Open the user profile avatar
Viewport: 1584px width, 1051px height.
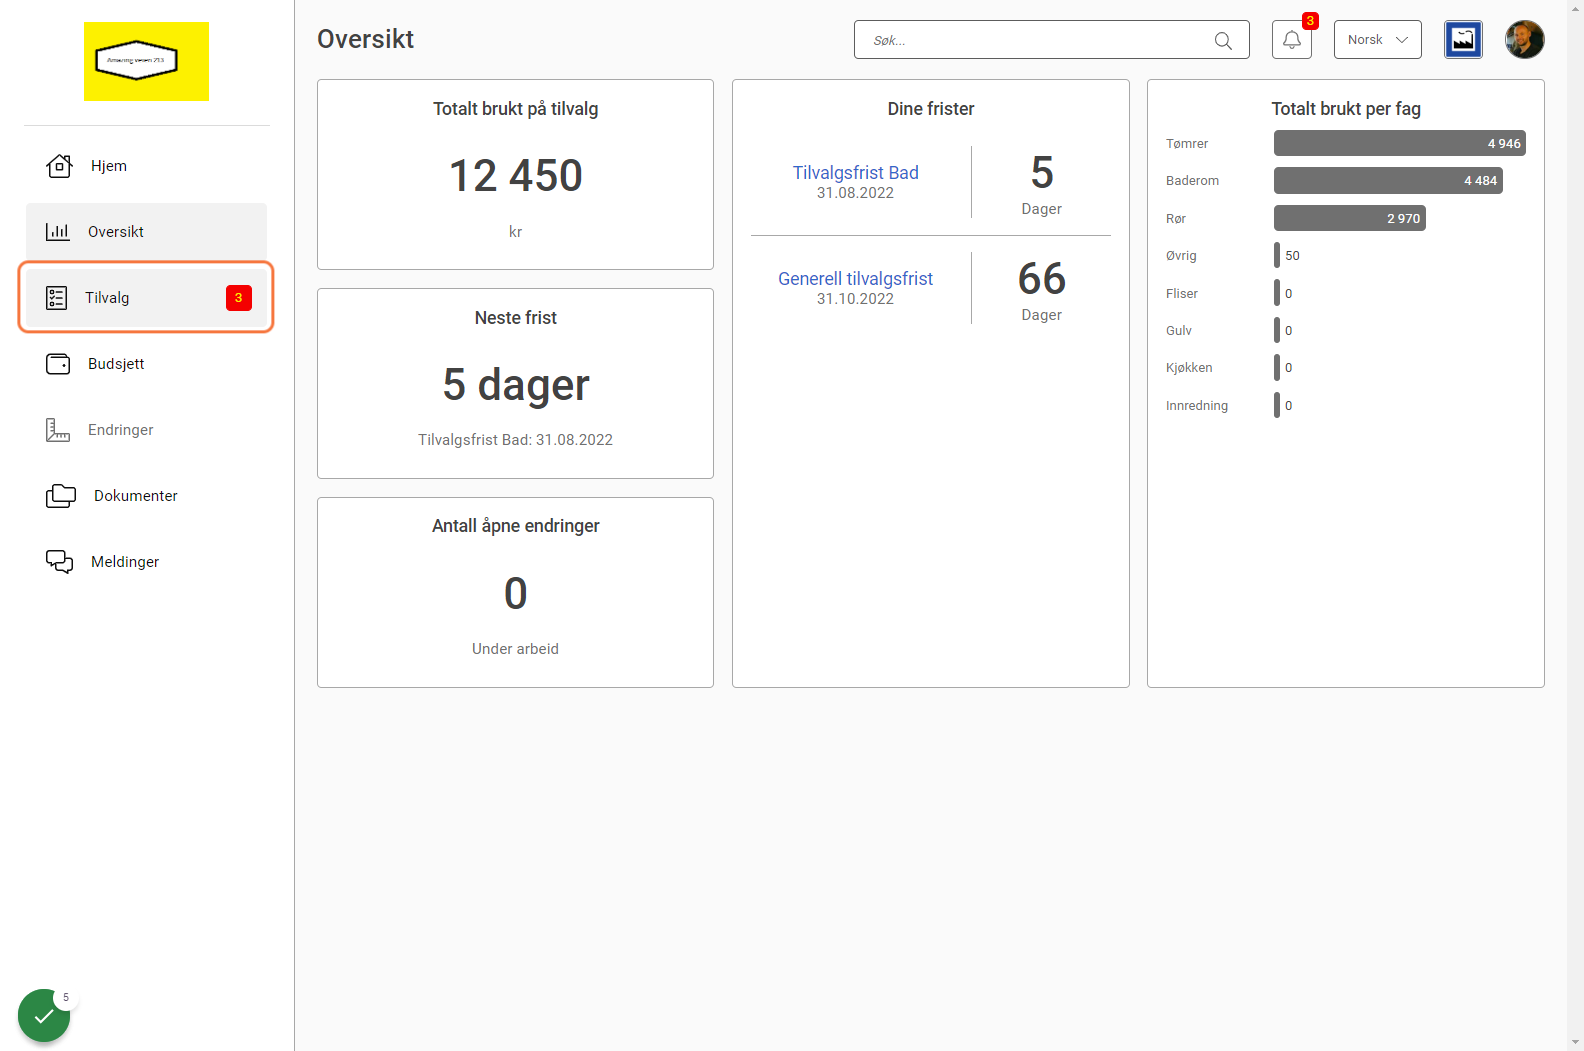coord(1525,40)
